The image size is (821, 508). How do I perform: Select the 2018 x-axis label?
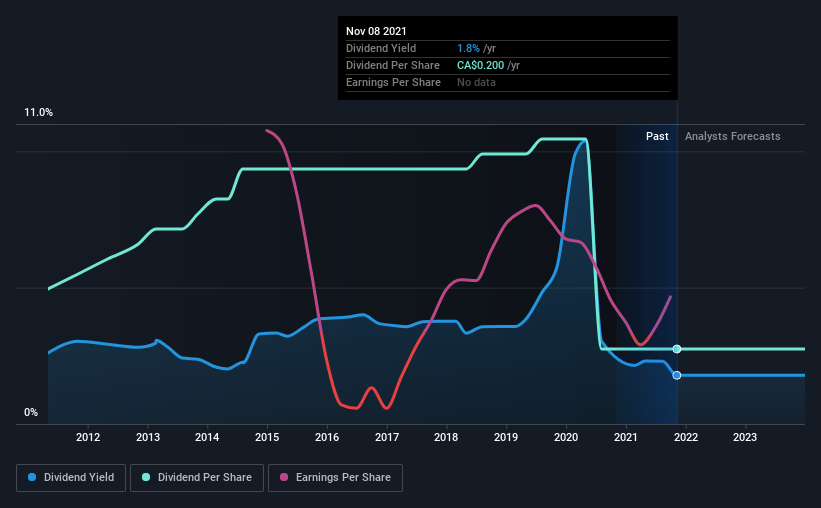[x=446, y=437]
